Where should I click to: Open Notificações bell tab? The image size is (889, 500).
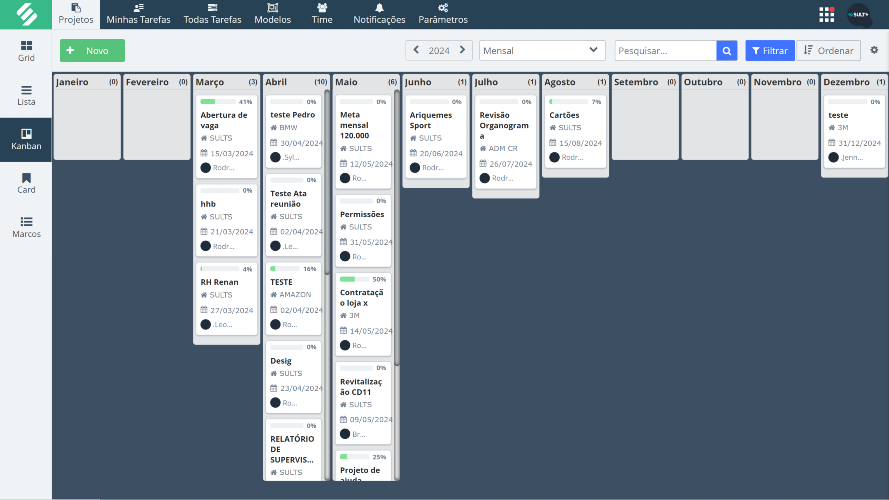pyautogui.click(x=379, y=14)
